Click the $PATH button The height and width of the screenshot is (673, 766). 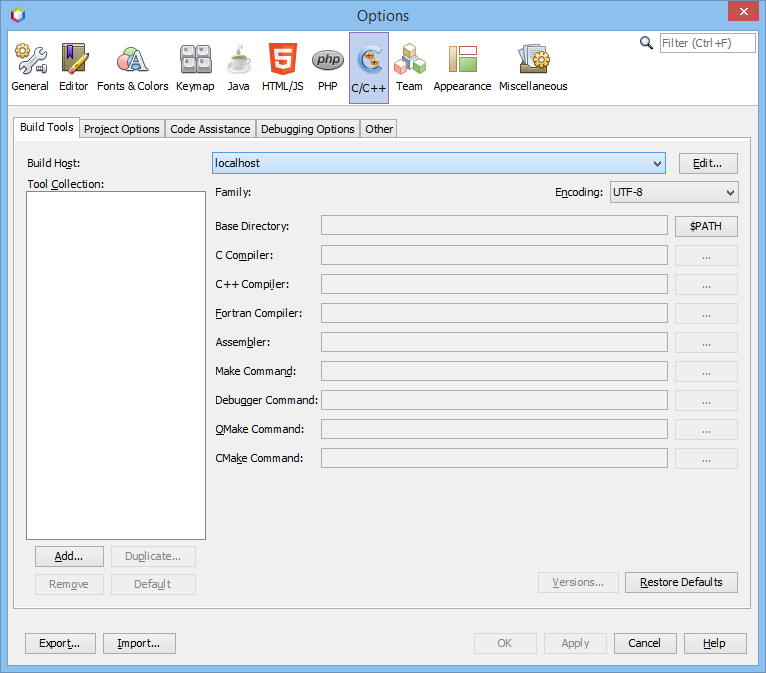coord(706,226)
